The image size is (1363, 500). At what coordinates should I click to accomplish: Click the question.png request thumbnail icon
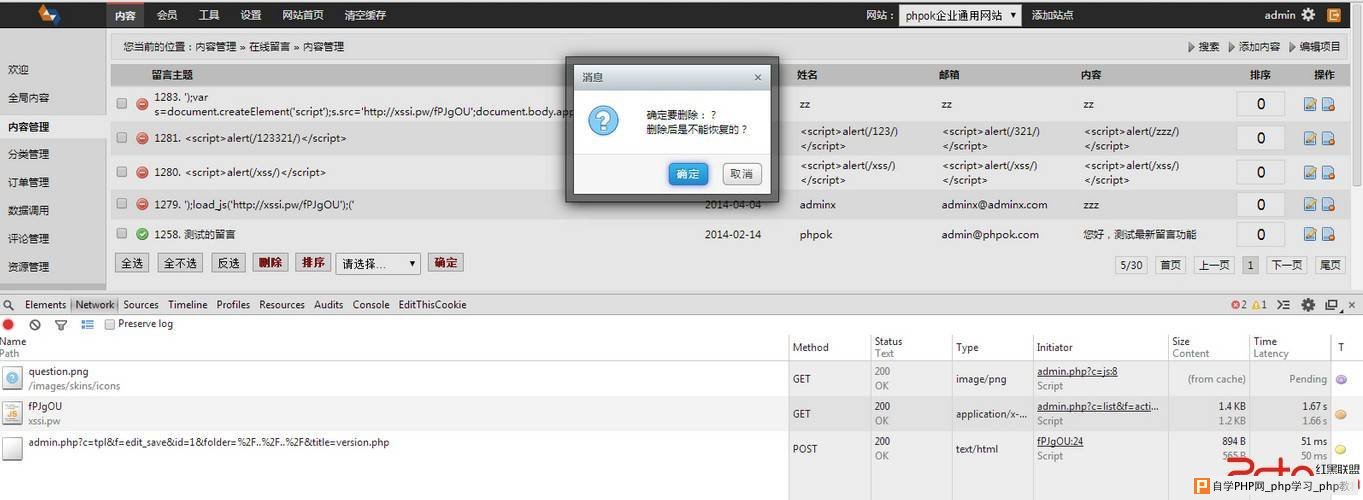coord(12,377)
